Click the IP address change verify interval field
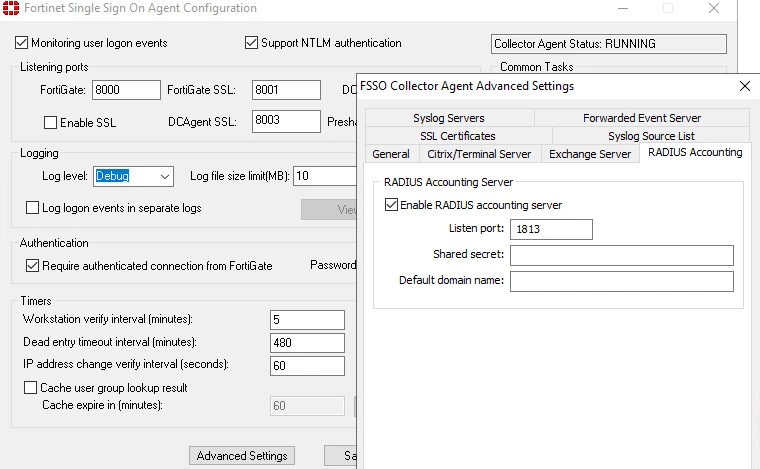The image size is (760, 469). [x=307, y=366]
